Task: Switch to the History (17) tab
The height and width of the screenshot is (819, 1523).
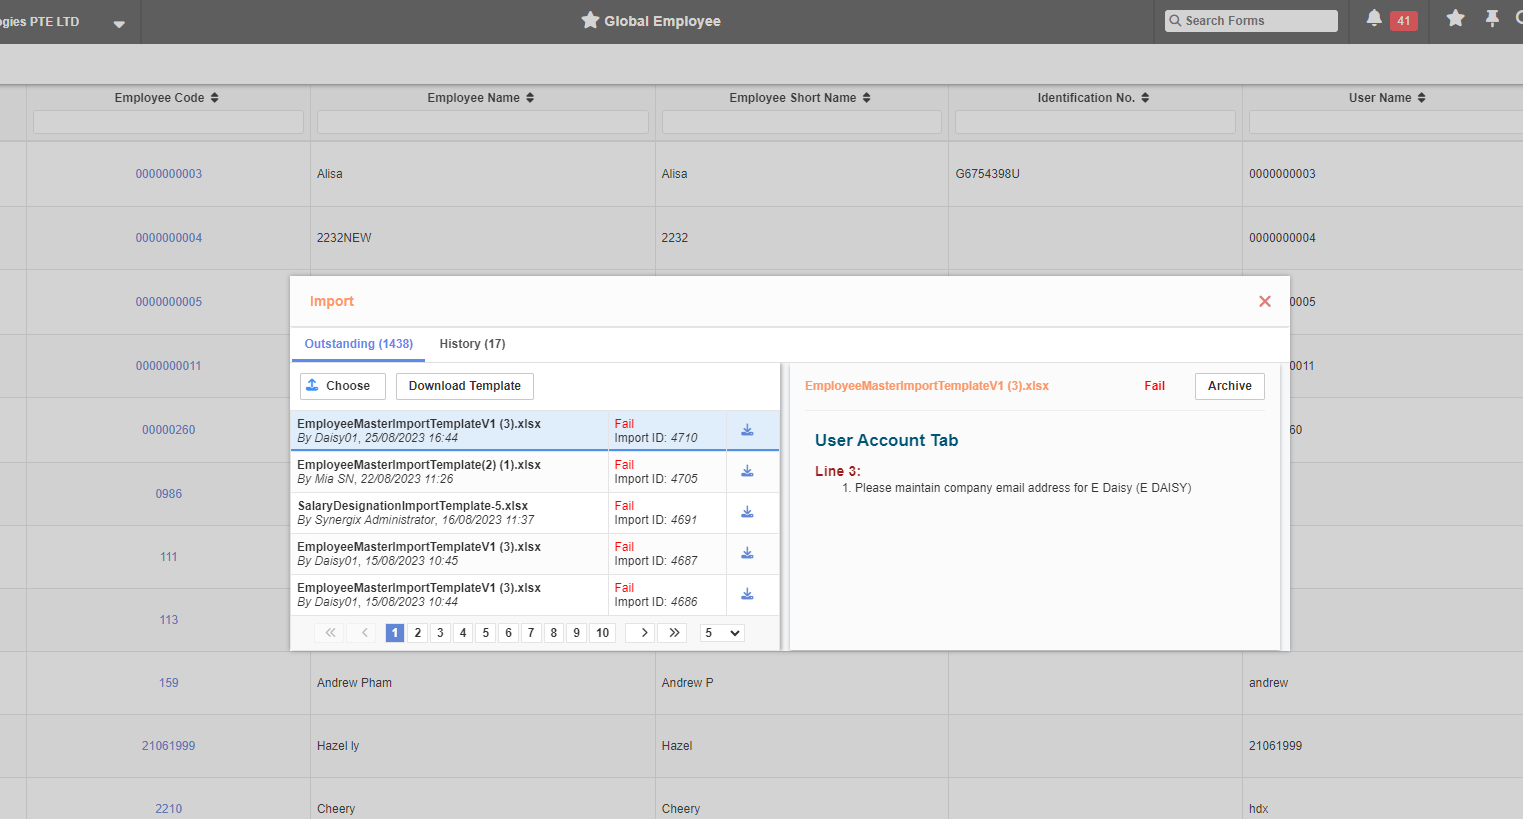Action: pyautogui.click(x=472, y=343)
